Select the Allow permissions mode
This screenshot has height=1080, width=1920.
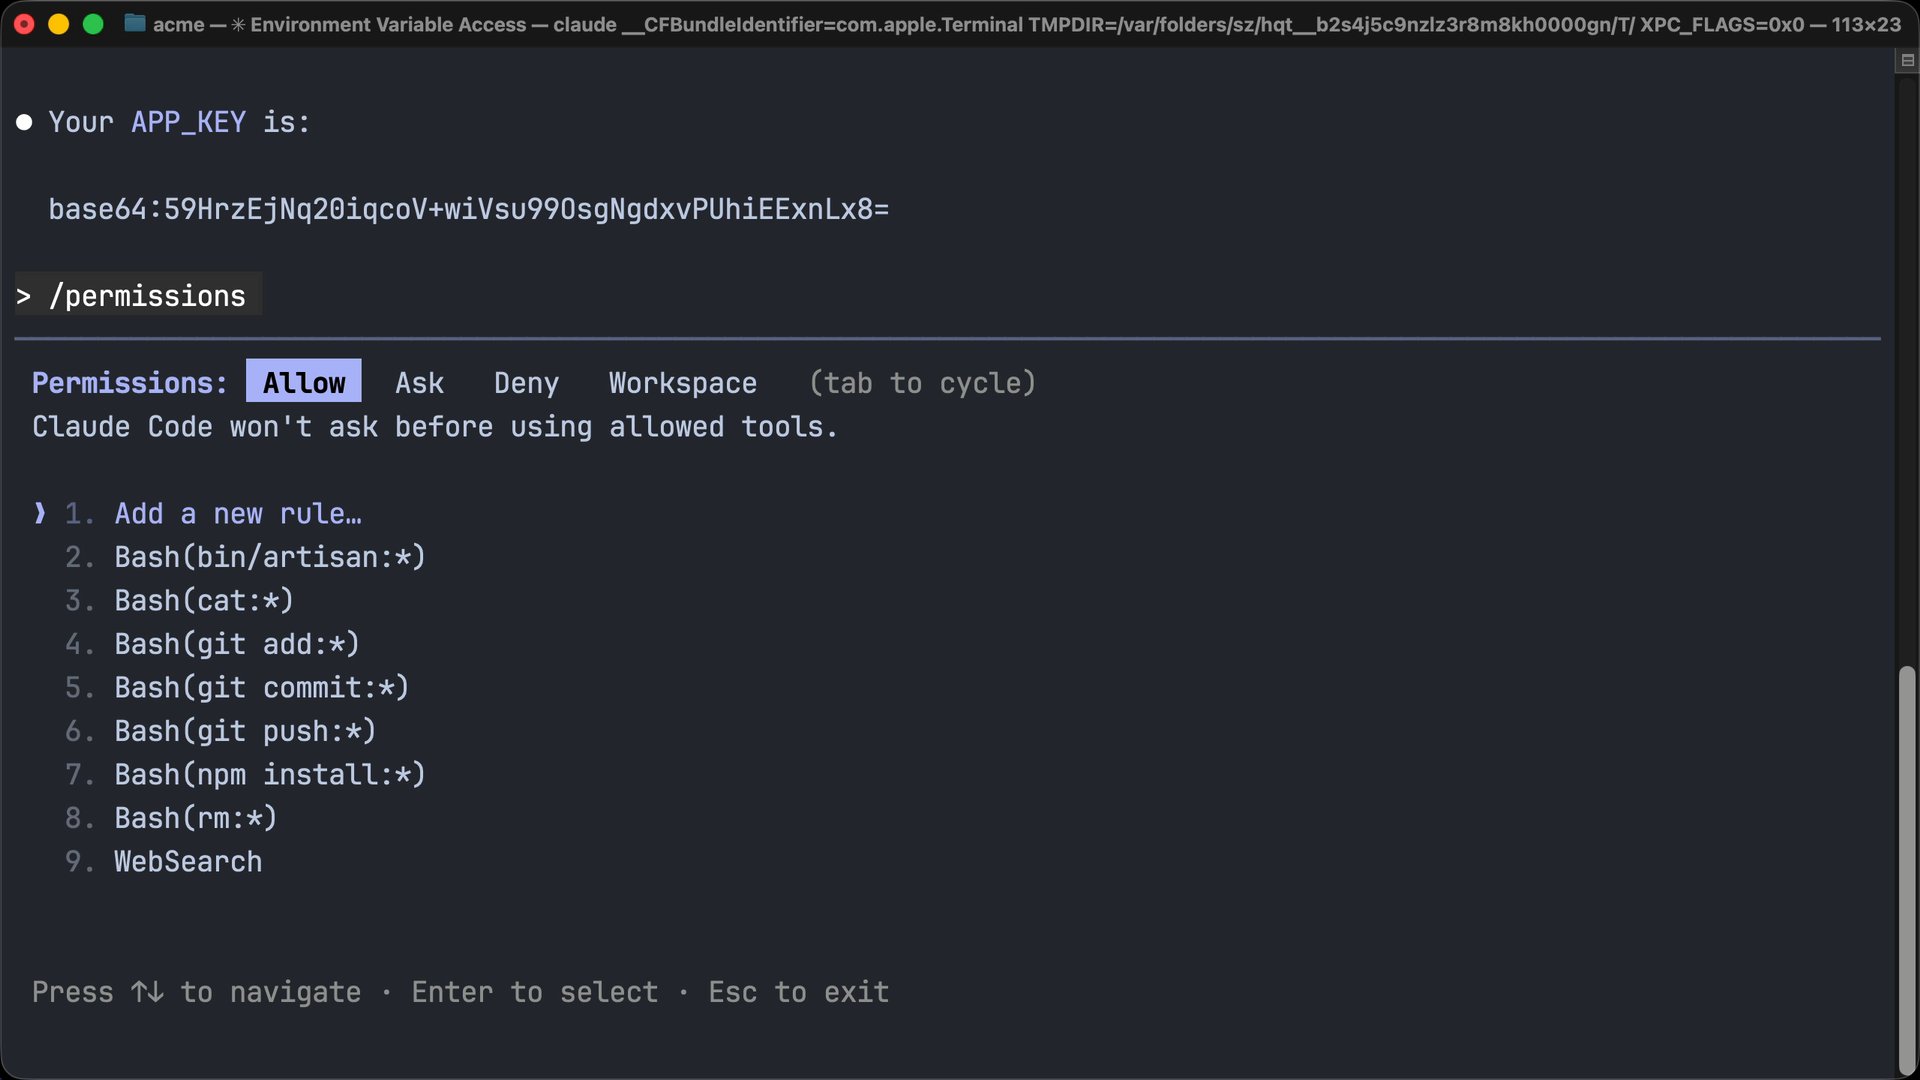coord(303,382)
